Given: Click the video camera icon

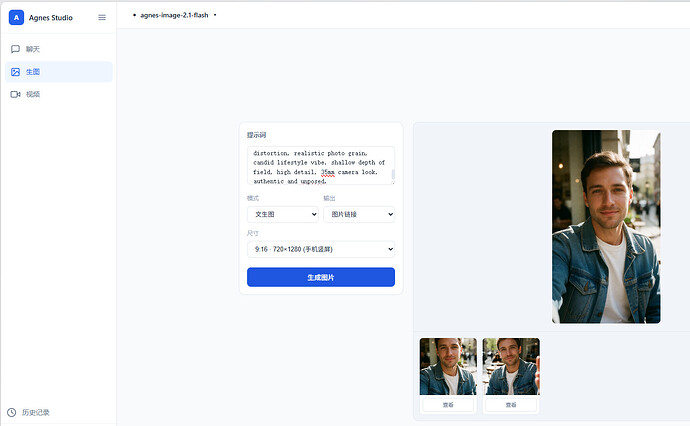Looking at the screenshot, I should [x=15, y=94].
